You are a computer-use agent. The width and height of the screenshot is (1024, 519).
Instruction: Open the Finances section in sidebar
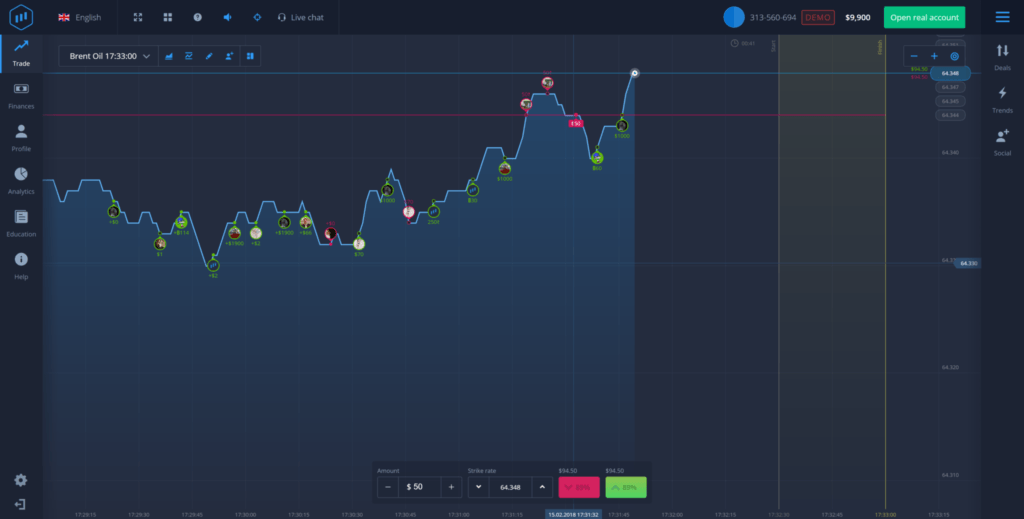click(x=21, y=94)
